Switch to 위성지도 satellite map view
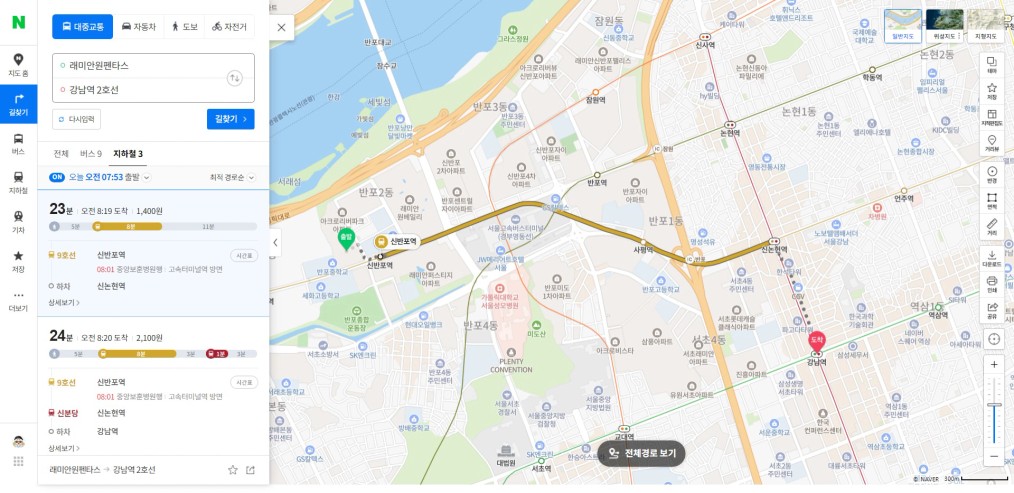1014x493 pixels. 944,26
